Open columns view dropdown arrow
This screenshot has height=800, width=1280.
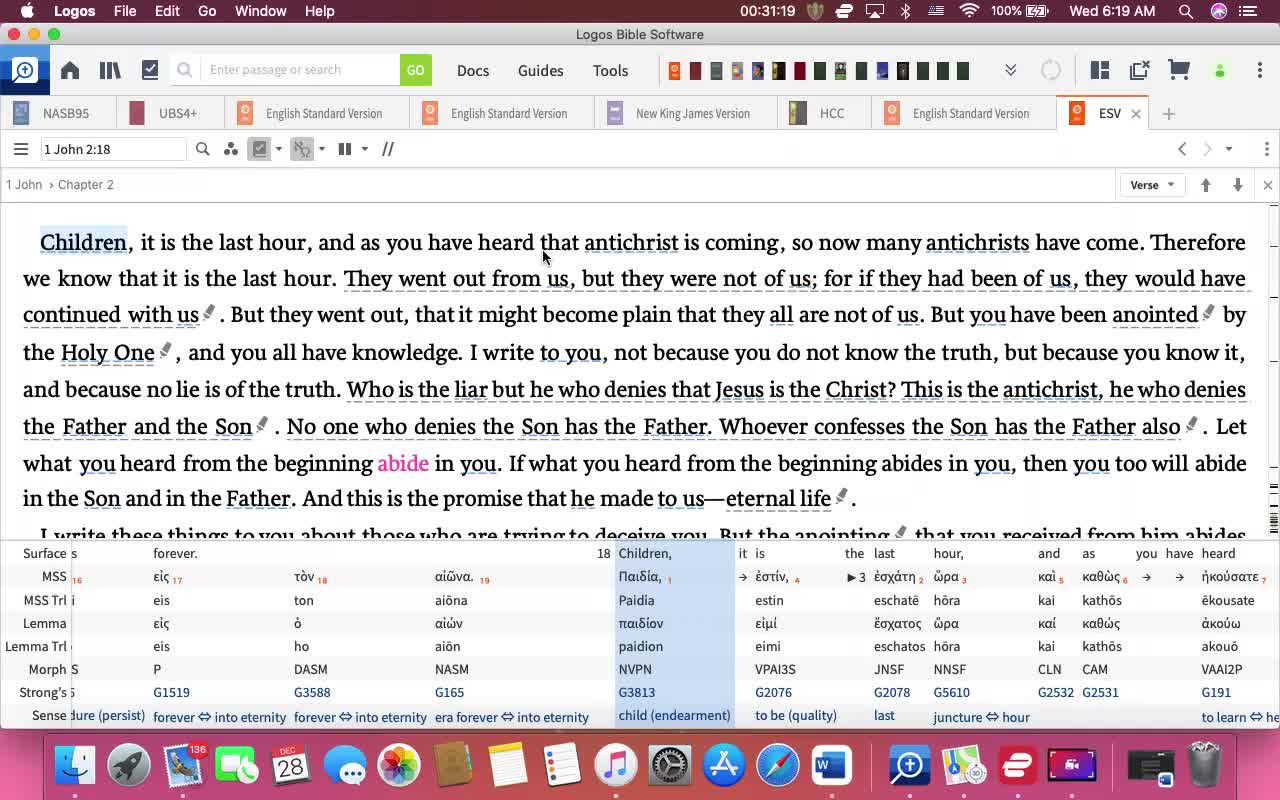[365, 149]
